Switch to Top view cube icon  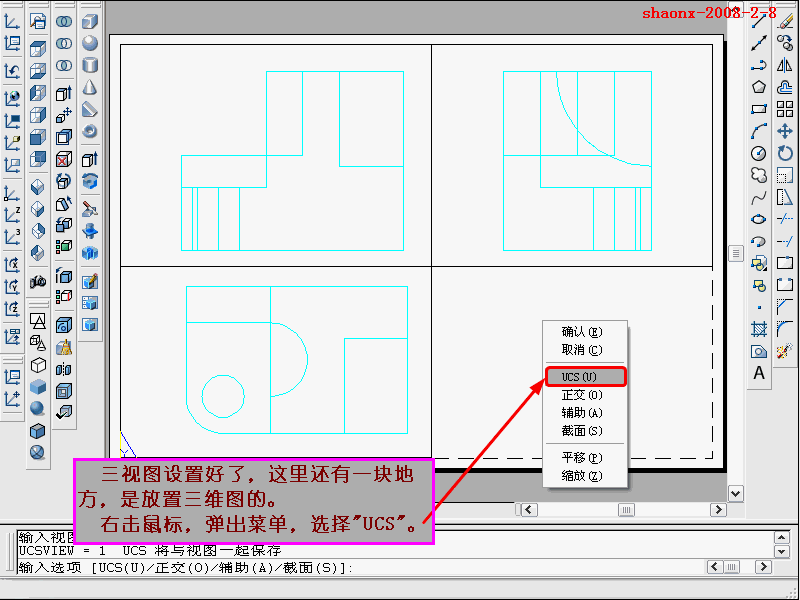(38, 49)
